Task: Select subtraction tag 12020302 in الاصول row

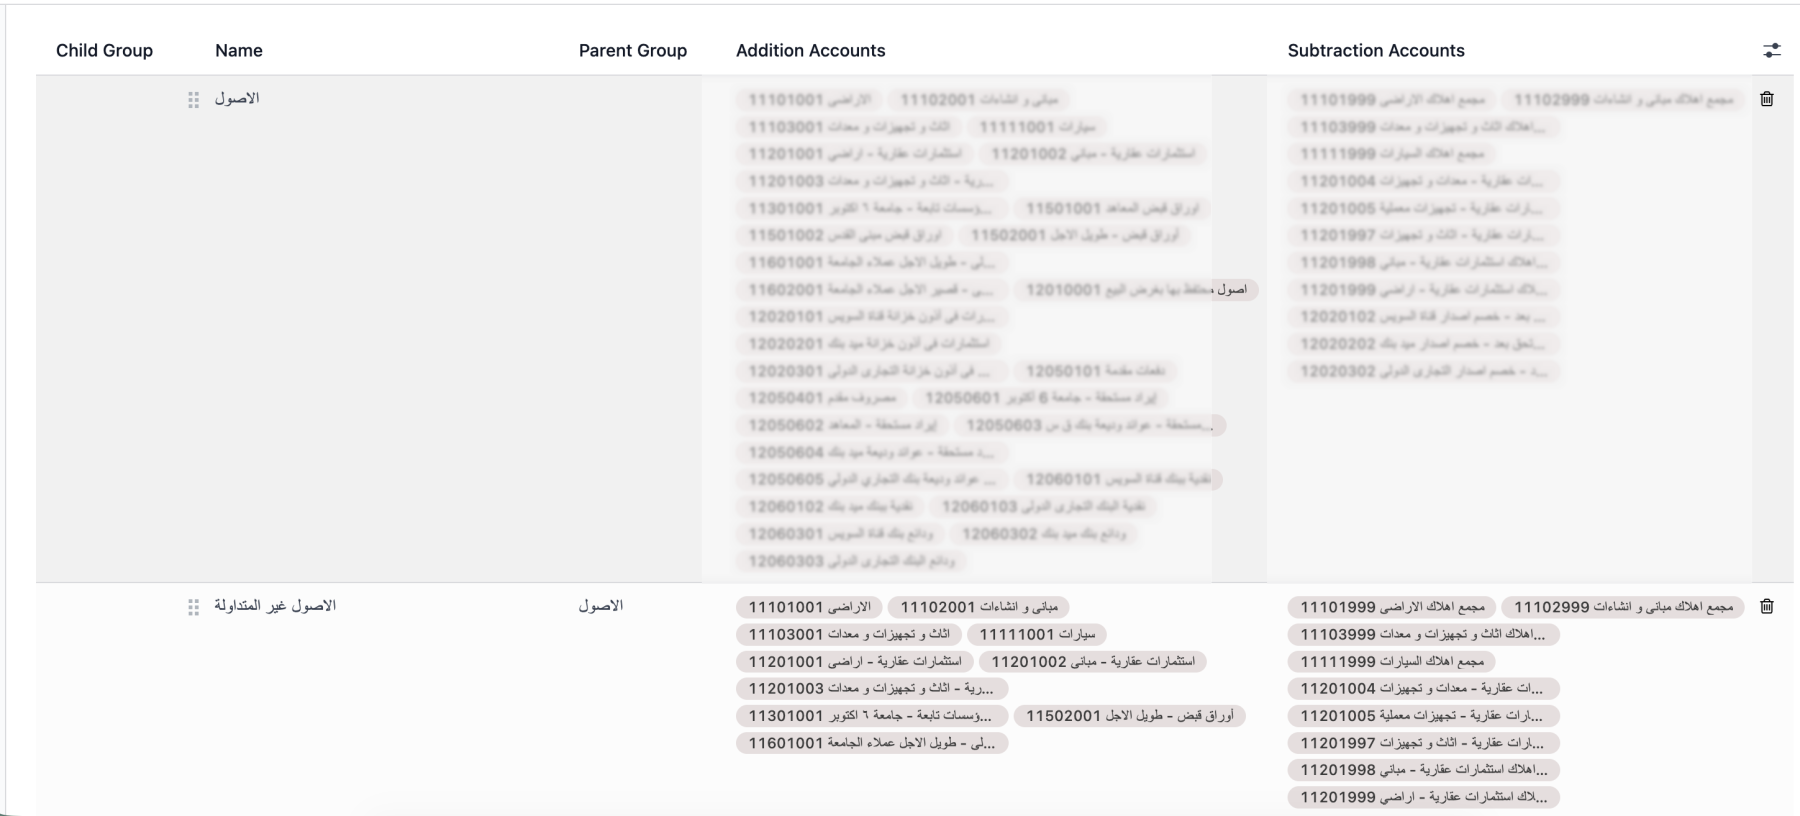Action: [x=1424, y=371]
